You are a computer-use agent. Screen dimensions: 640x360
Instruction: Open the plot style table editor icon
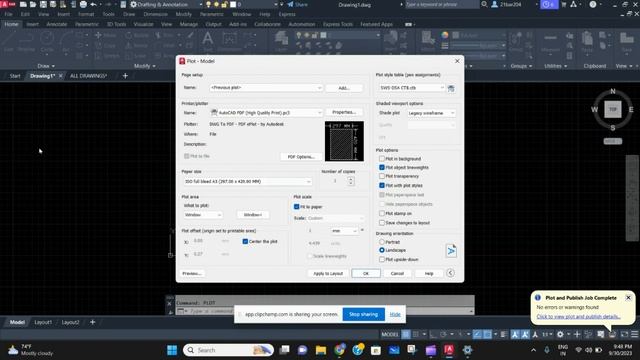[x=451, y=88]
